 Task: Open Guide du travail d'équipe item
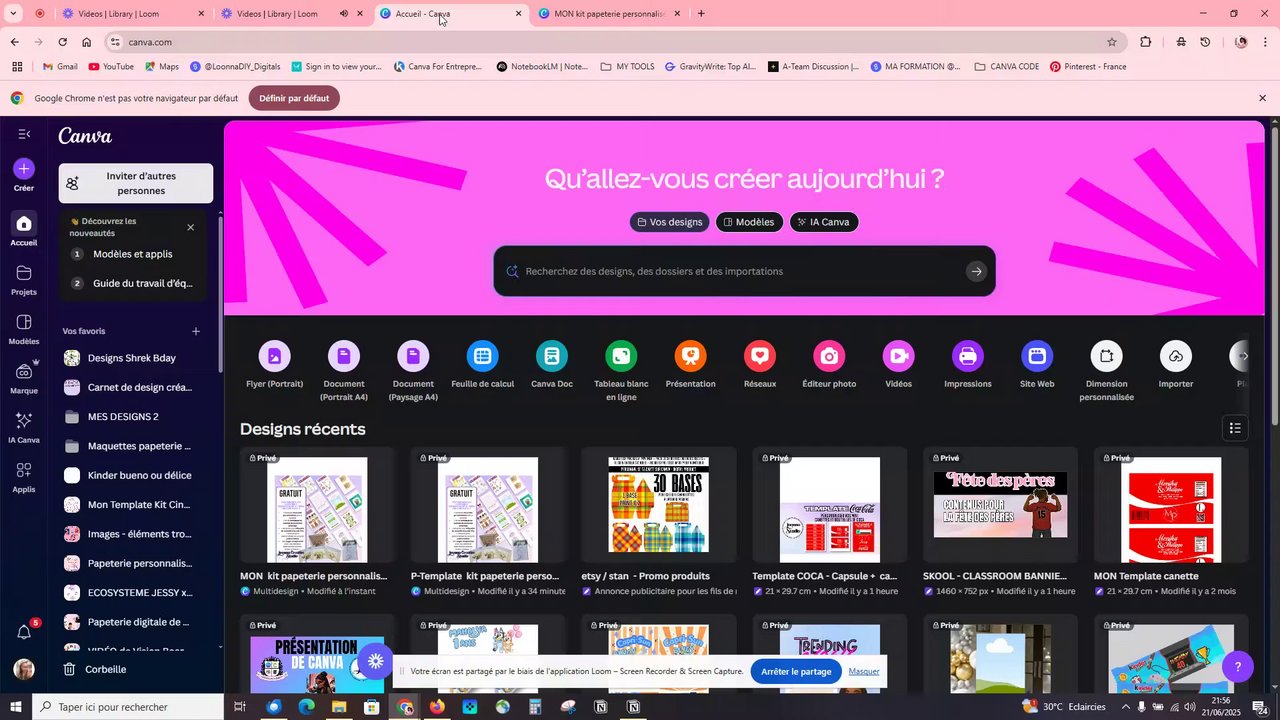[133, 283]
